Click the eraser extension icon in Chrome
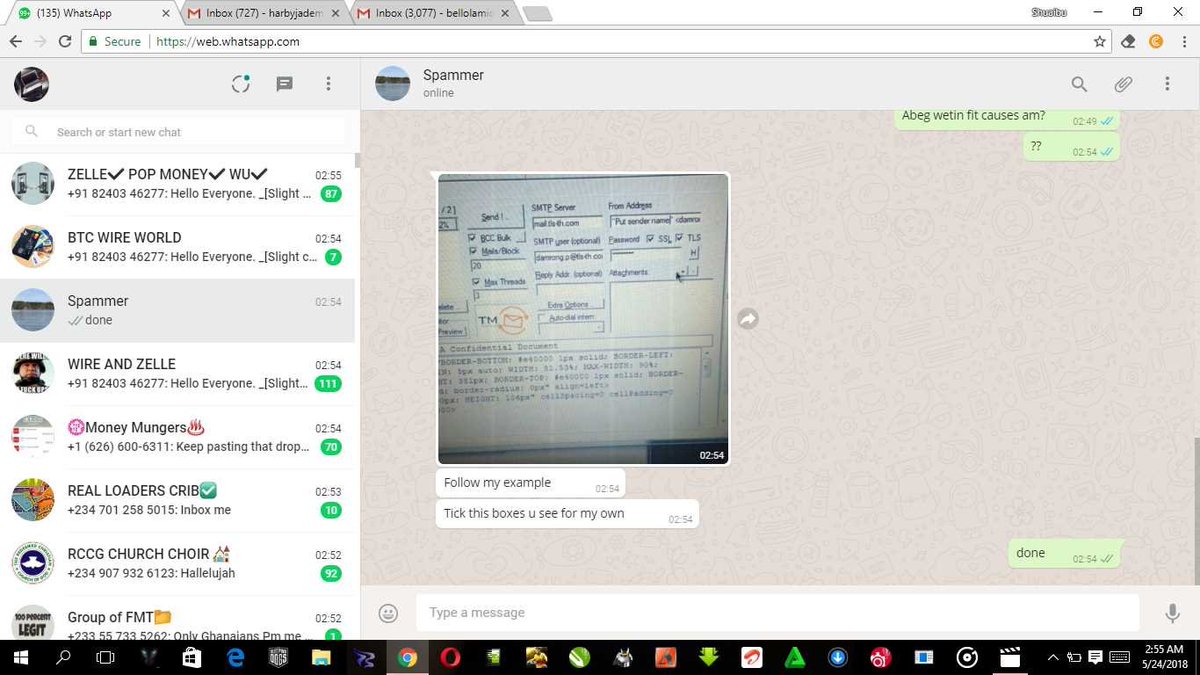 tap(1129, 42)
